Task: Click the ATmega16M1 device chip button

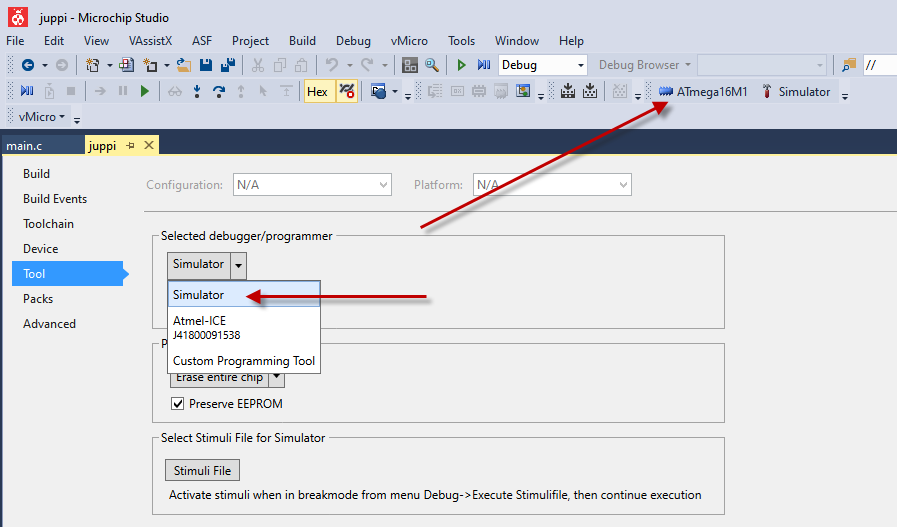Action: pyautogui.click(x=703, y=92)
